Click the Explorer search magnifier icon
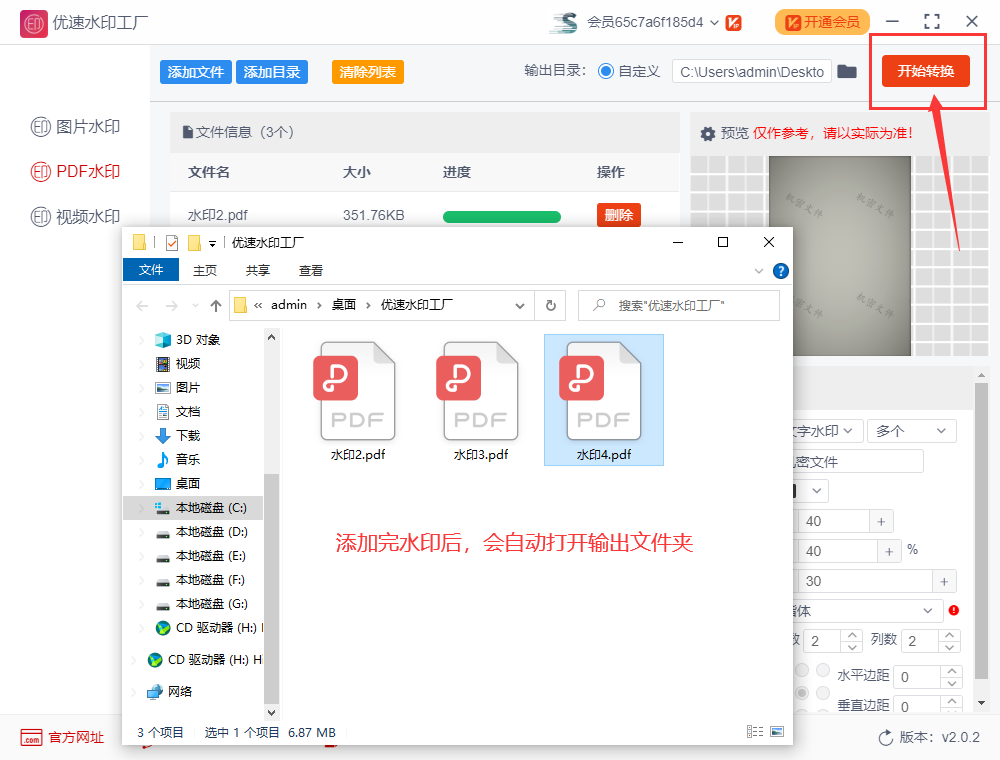Viewport: 1000px width, 760px height. (599, 305)
